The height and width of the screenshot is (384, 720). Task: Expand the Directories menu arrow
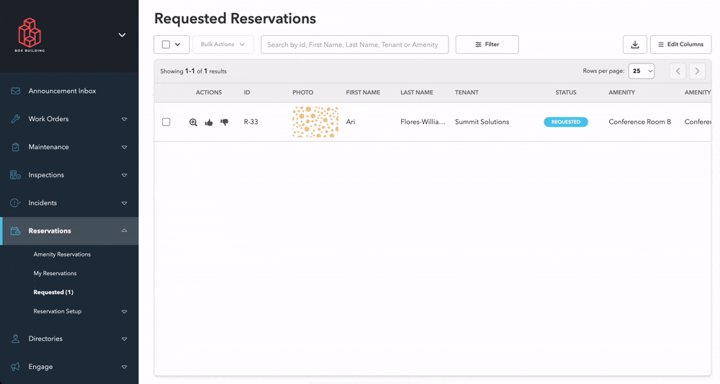124,339
